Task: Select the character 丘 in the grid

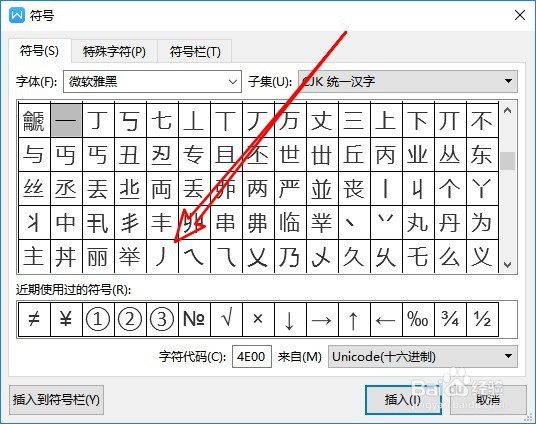Action: tap(354, 155)
